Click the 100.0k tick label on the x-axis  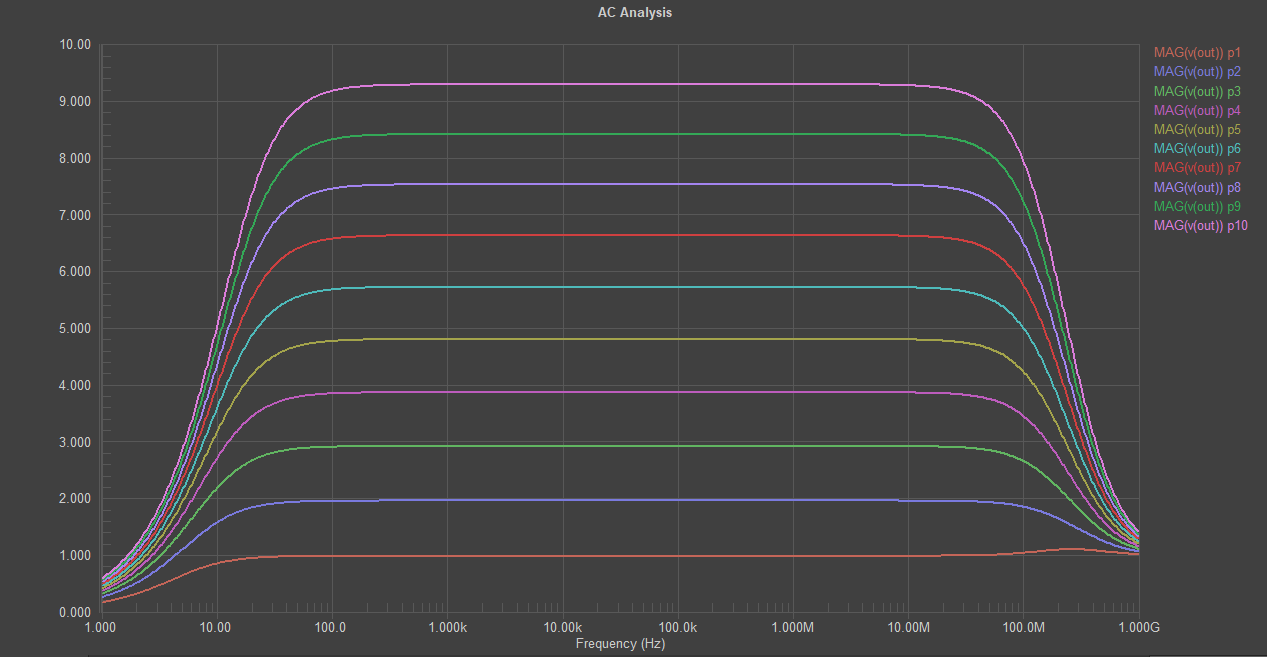pos(676,626)
